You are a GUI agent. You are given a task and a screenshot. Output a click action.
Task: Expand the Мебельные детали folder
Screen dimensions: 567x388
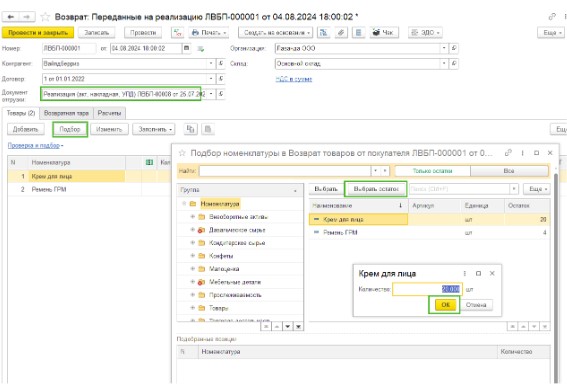click(192, 282)
